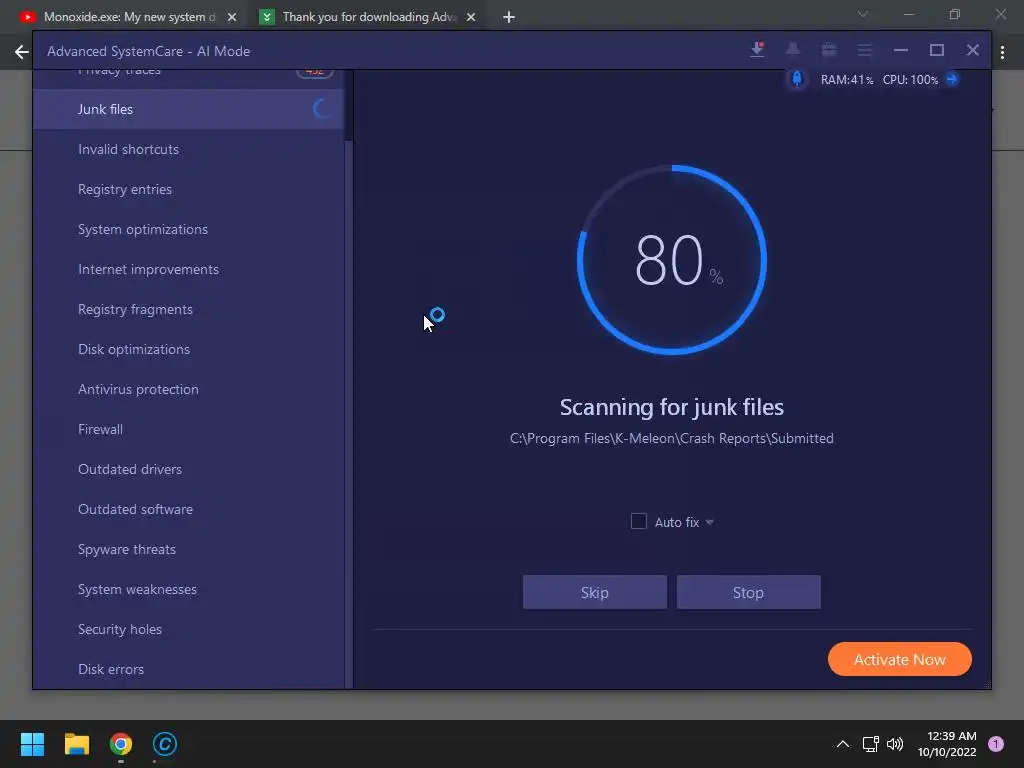Click the Chrome icon in taskbar
The height and width of the screenshot is (768, 1024).
(121, 744)
